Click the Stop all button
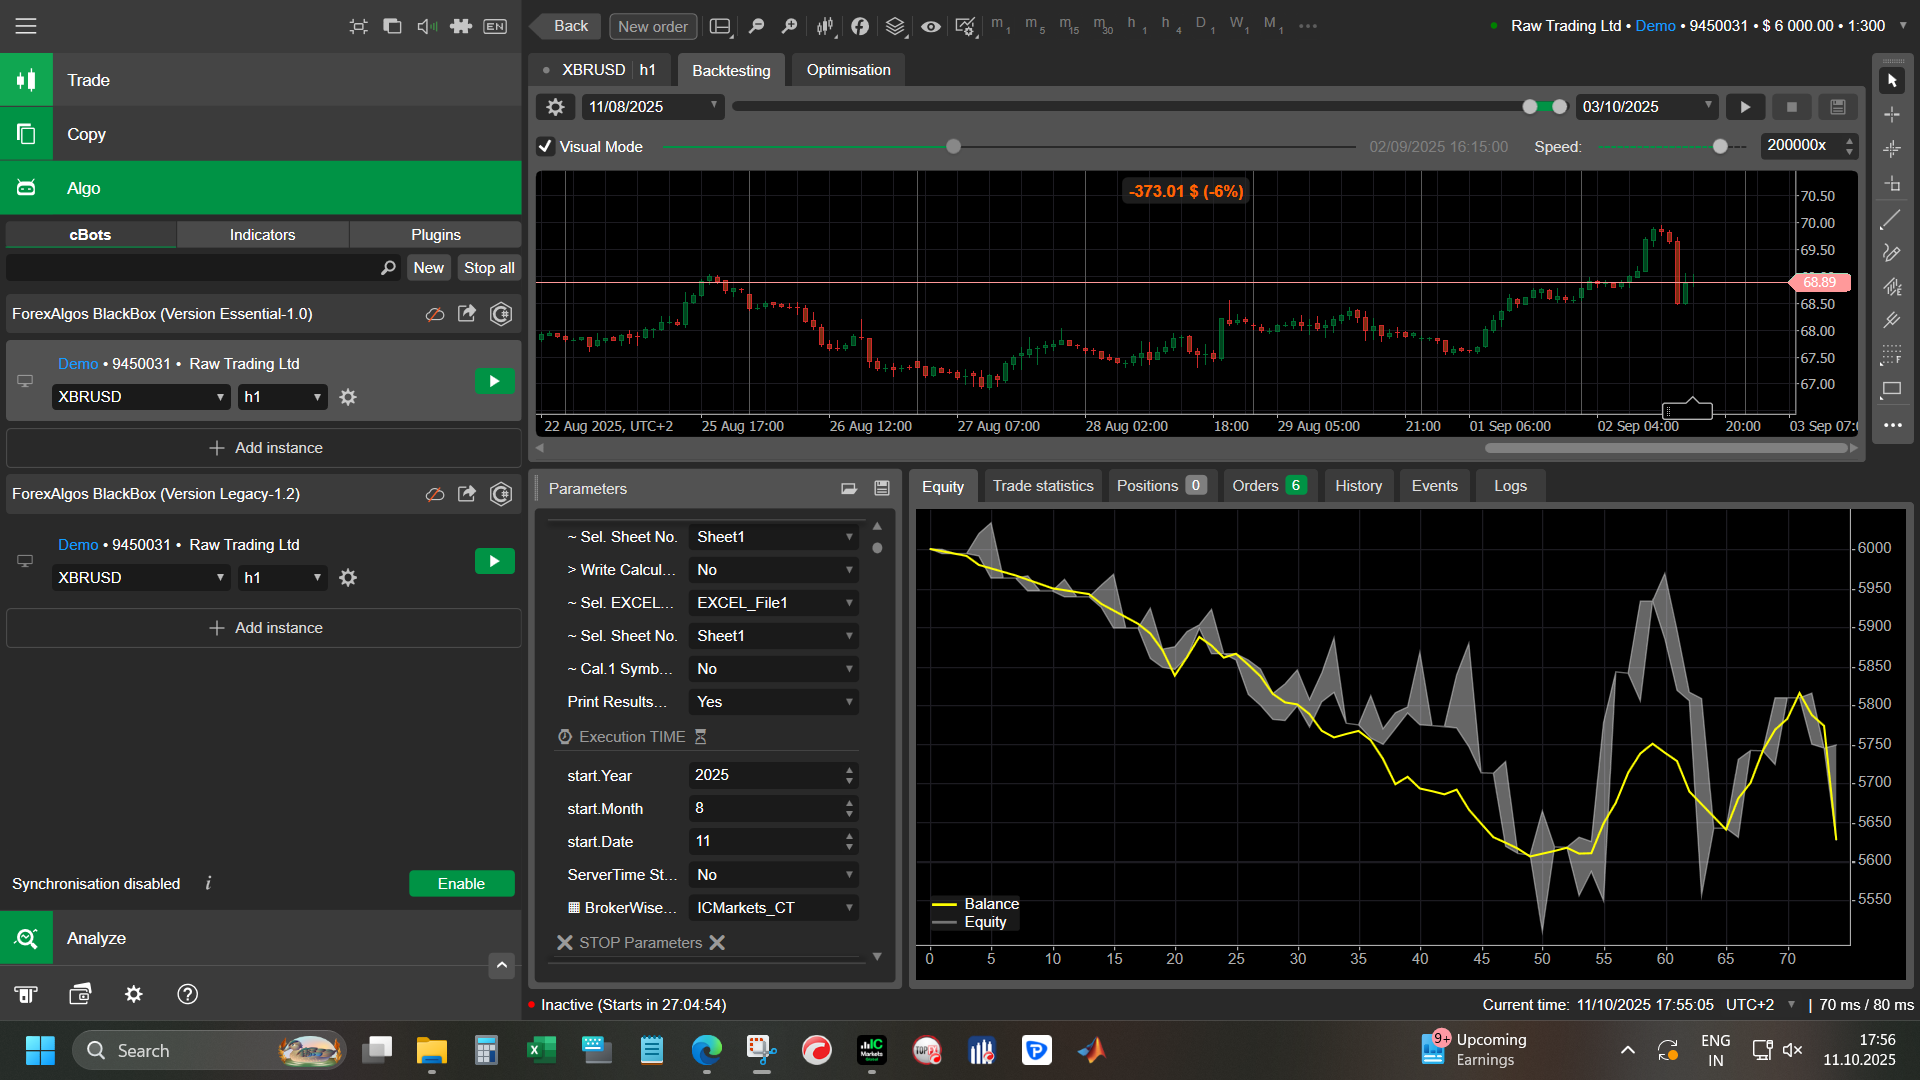The image size is (1920, 1080). pos(489,268)
